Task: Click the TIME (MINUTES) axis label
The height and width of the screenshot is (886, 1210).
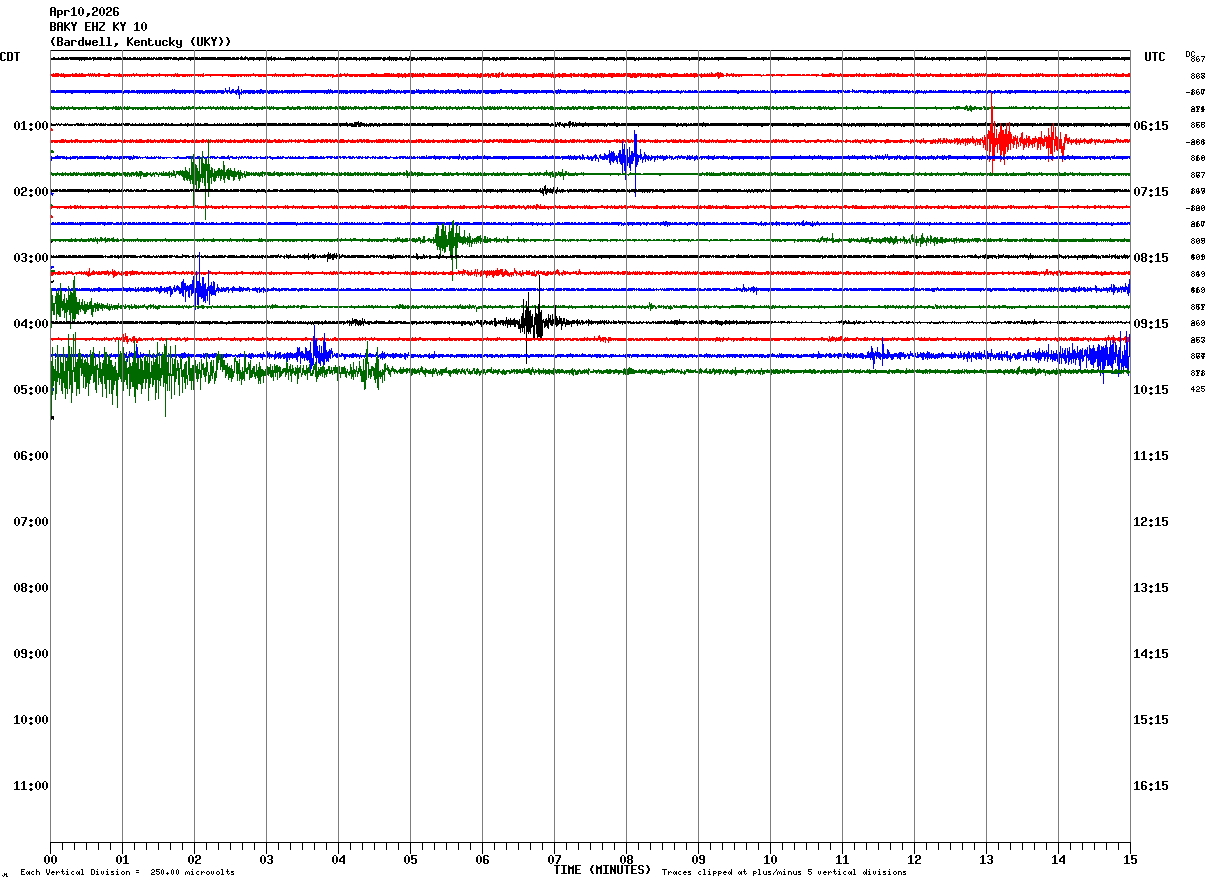Action: pyautogui.click(x=602, y=870)
